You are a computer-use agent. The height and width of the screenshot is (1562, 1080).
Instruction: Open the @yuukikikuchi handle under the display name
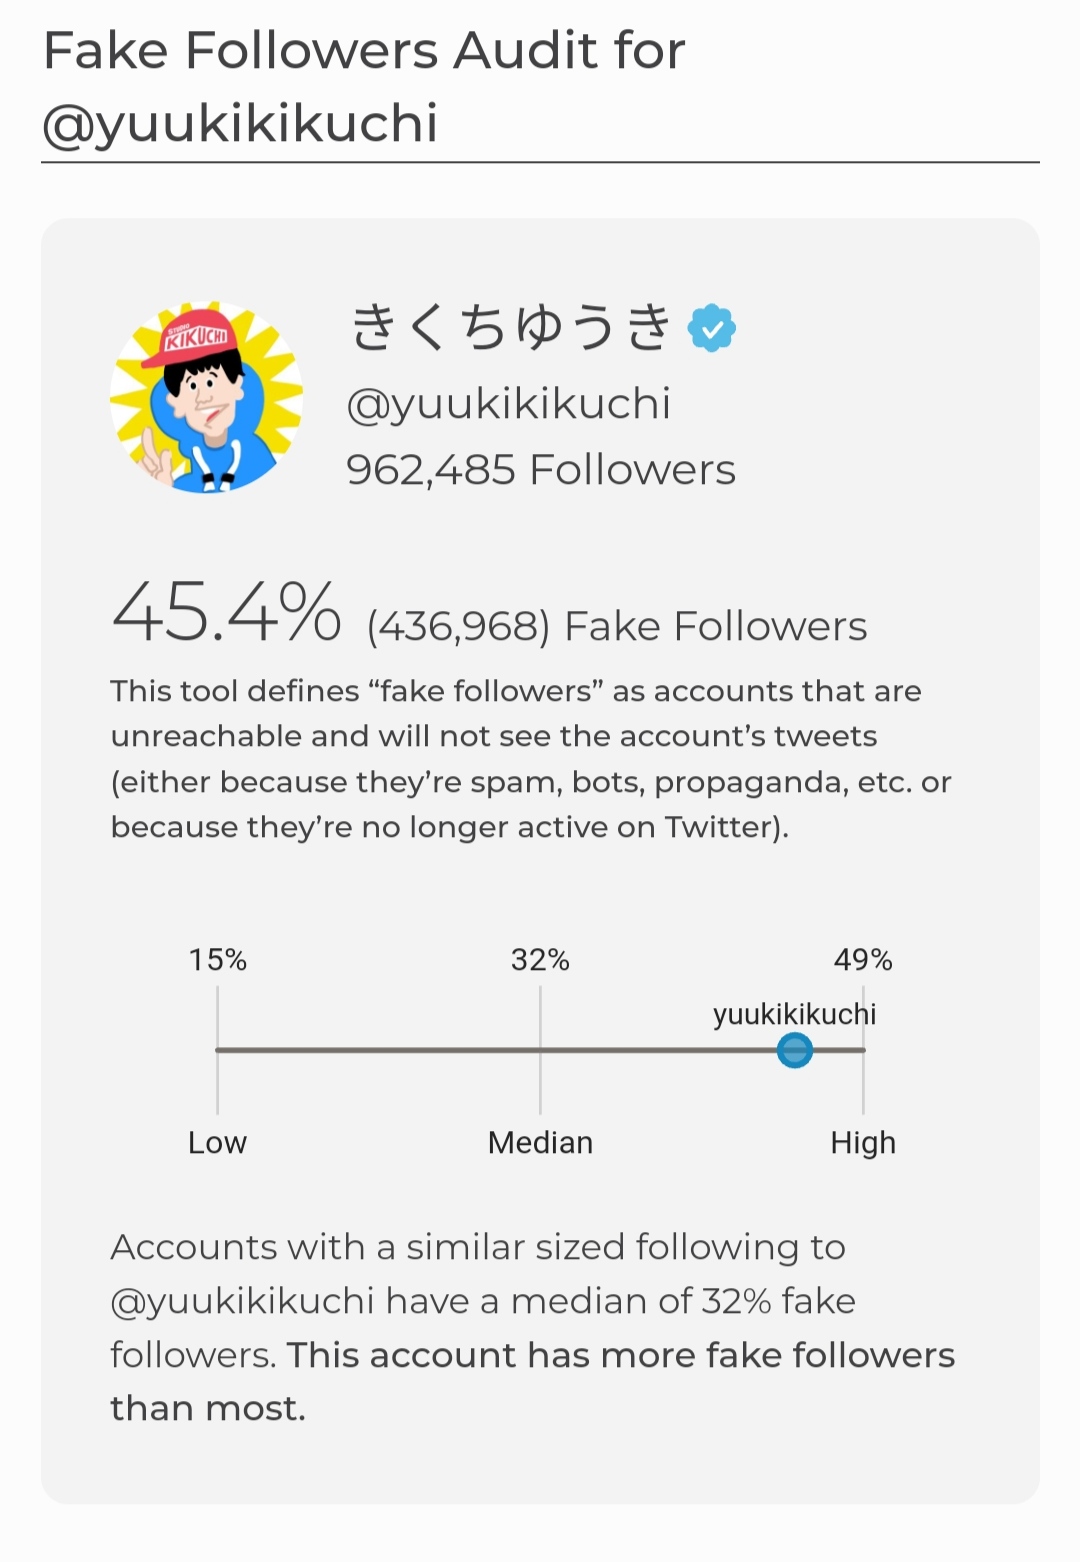point(508,404)
